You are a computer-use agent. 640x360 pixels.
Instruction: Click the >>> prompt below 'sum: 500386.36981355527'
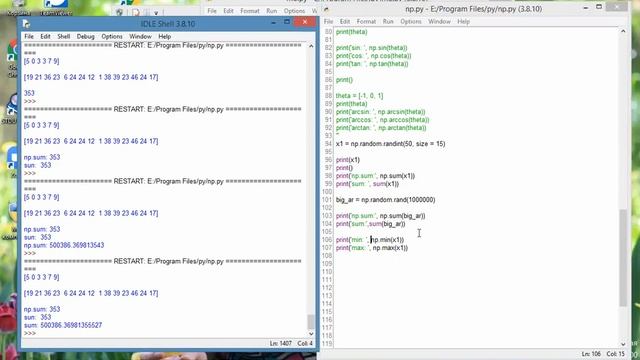(x=30, y=333)
